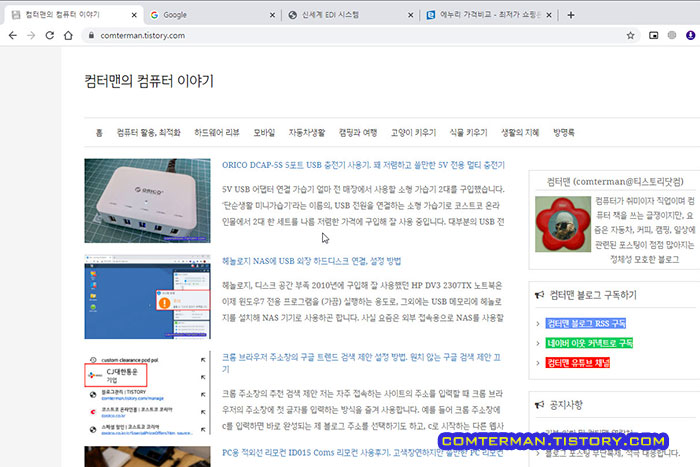Open the 컴퓨터 활용, 최적화 category
700x467 pixels.
pyautogui.click(x=149, y=133)
